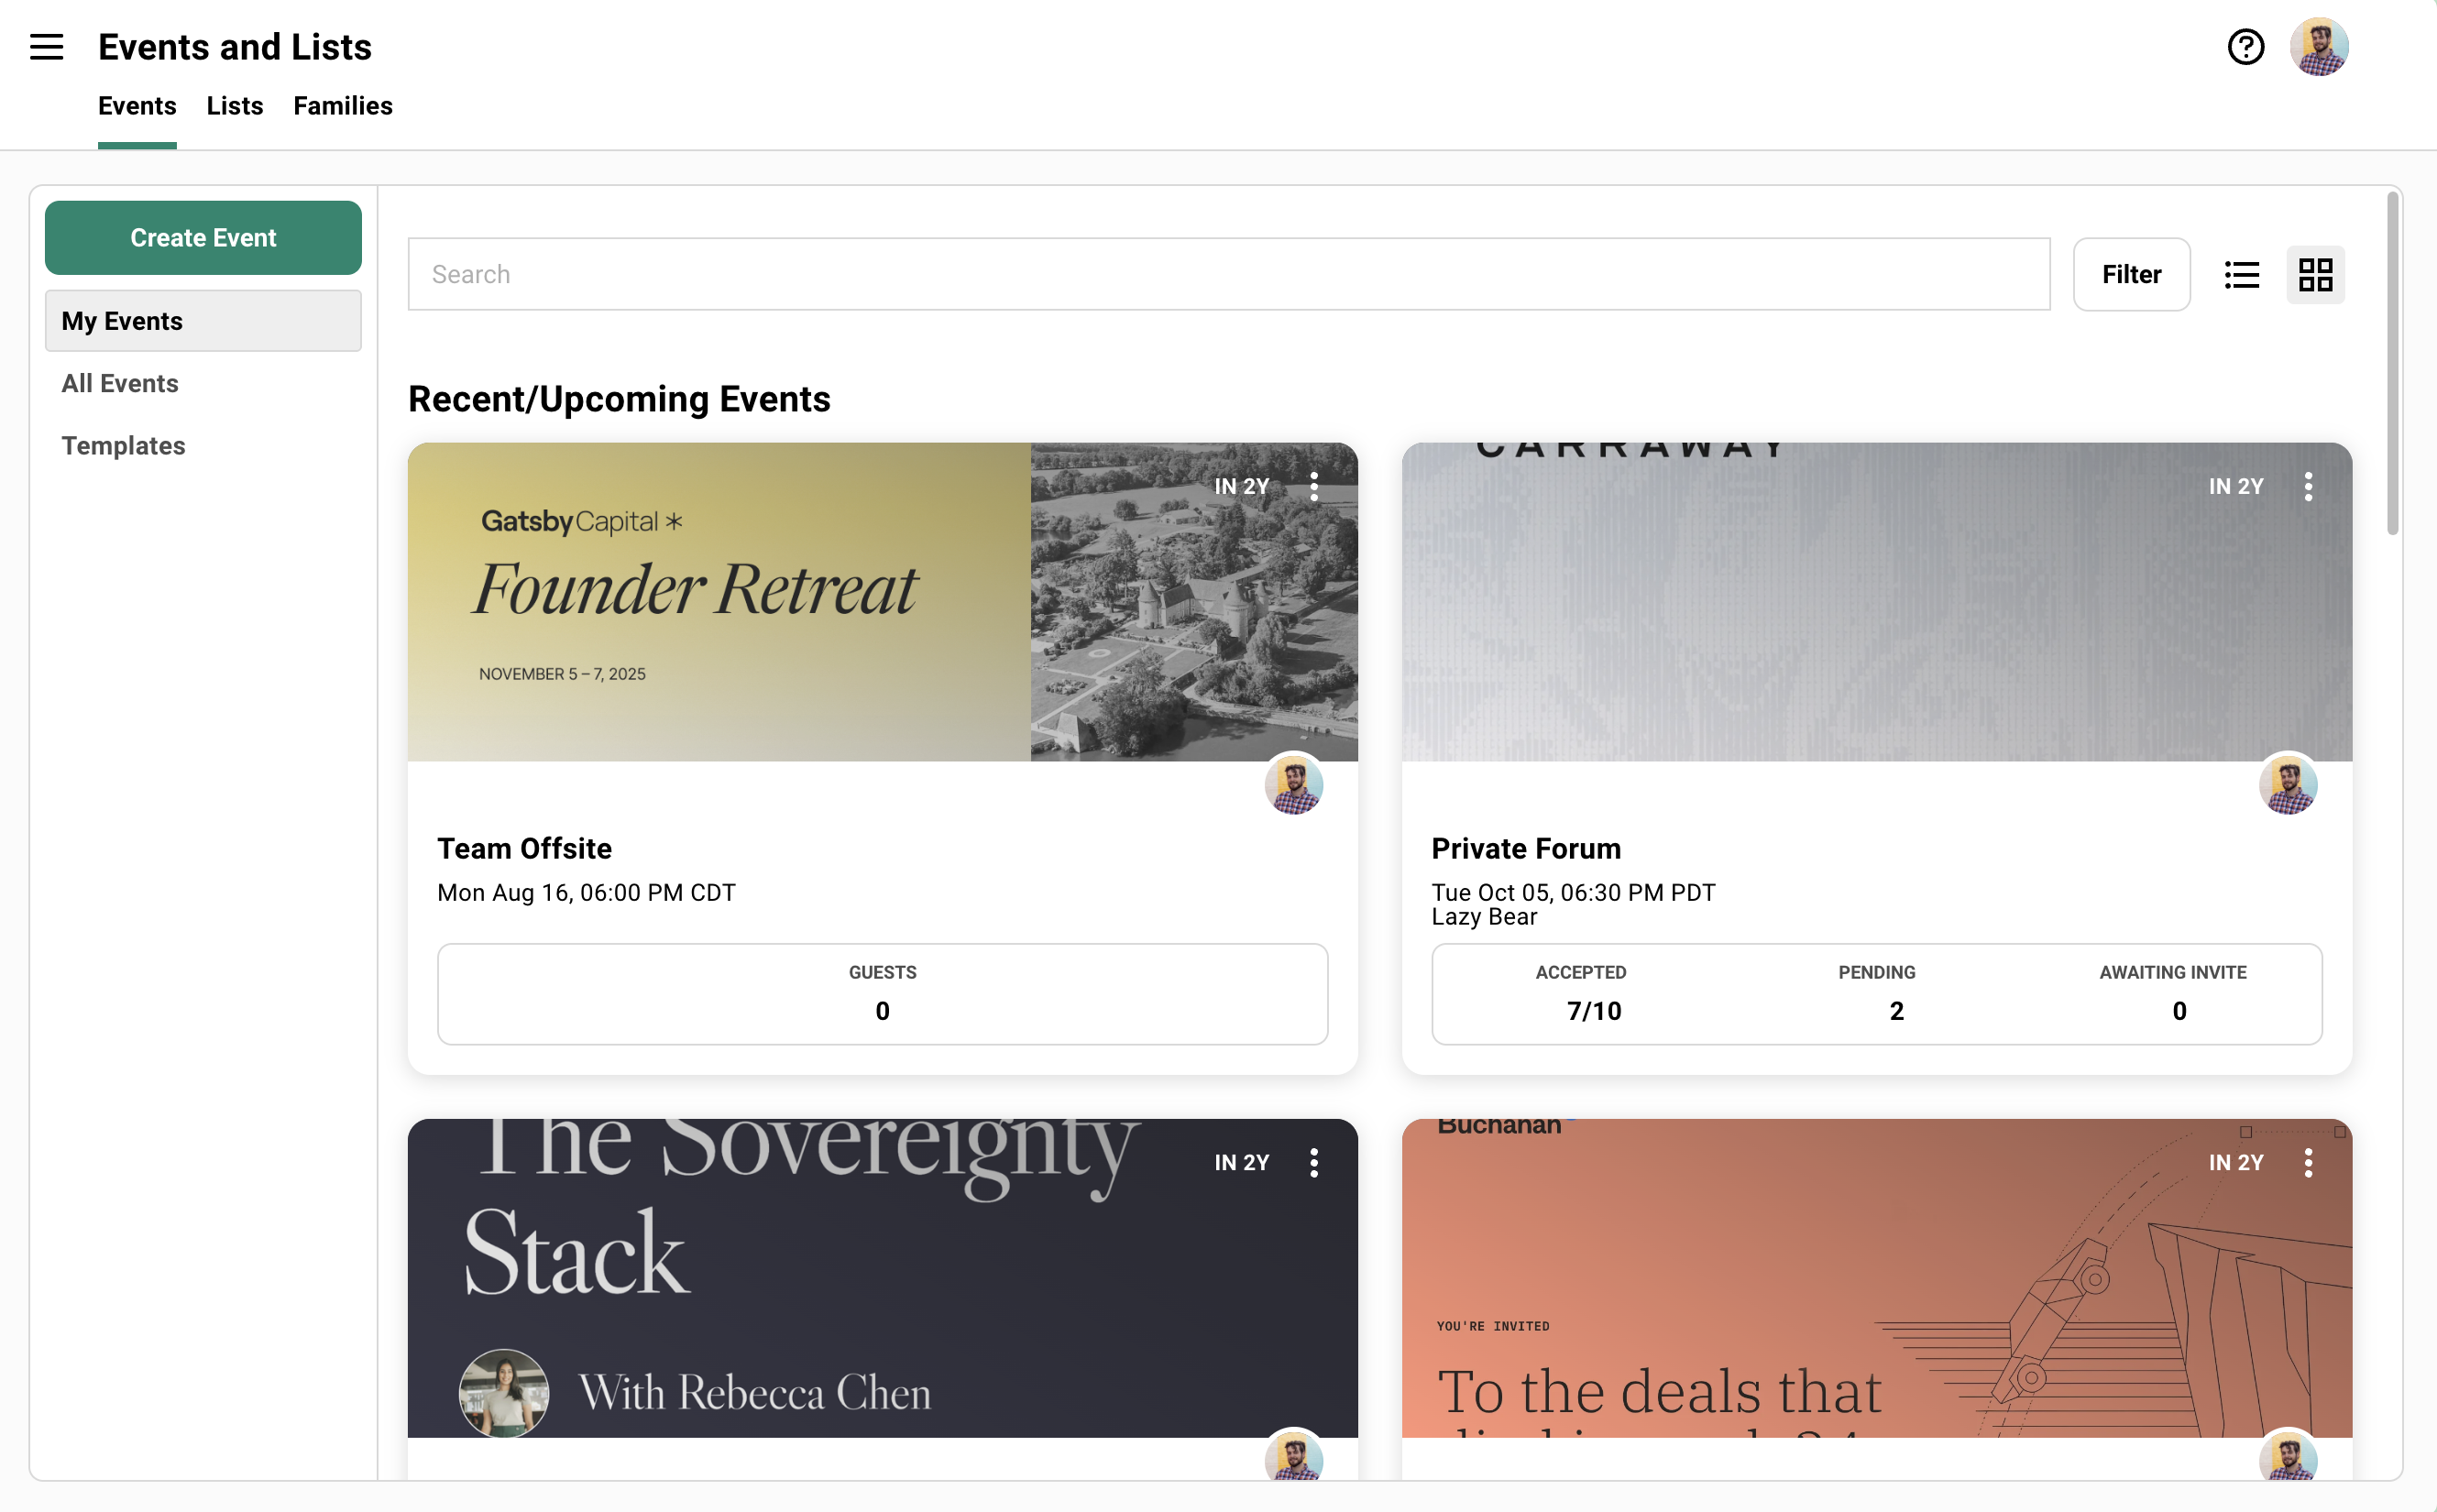The height and width of the screenshot is (1512, 2437).
Task: Switch to the Families tab
Action: (342, 106)
